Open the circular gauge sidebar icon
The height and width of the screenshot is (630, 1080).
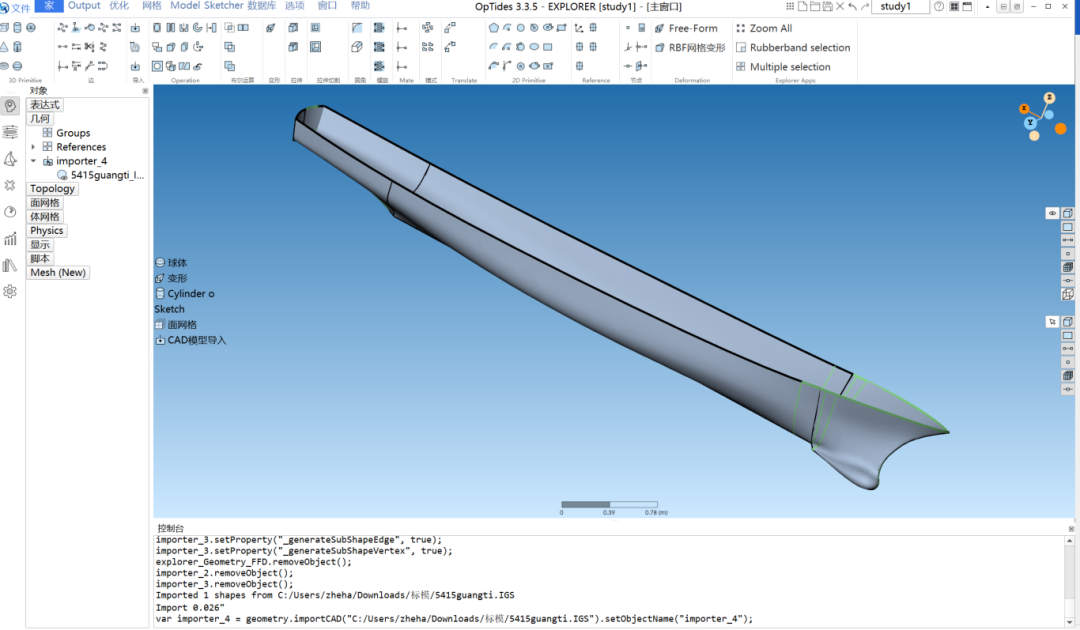10,211
